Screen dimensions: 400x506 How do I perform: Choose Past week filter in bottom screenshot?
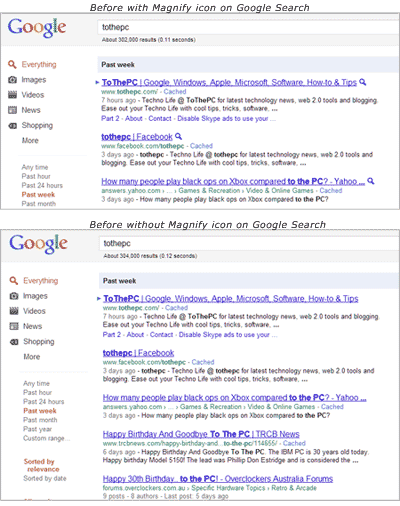(40, 411)
